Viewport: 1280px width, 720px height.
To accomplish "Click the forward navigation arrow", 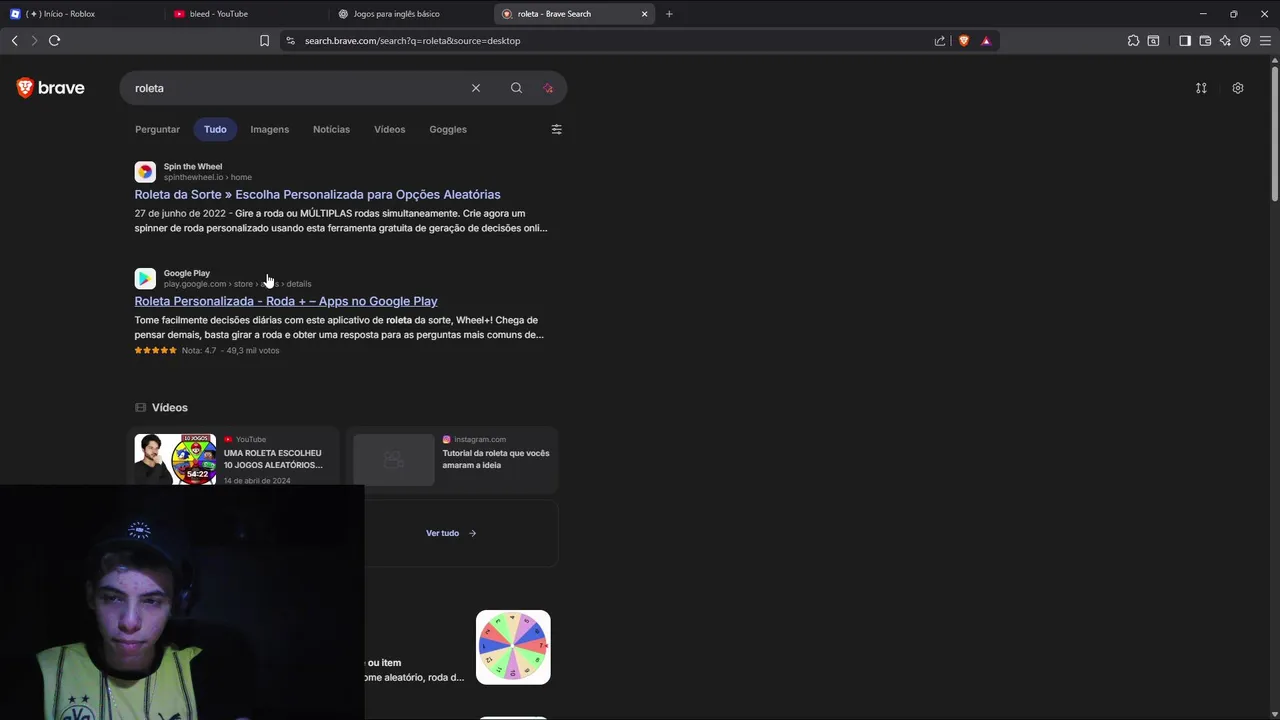I will (x=33, y=41).
